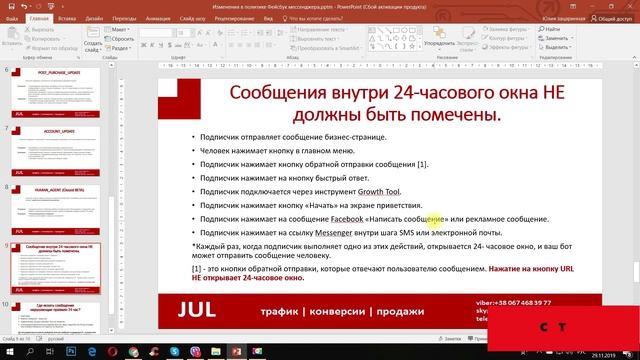Image resolution: width=640 pixels, height=360 pixels.
Task: Open Photoshop from the taskbar
Action: [71, 351]
